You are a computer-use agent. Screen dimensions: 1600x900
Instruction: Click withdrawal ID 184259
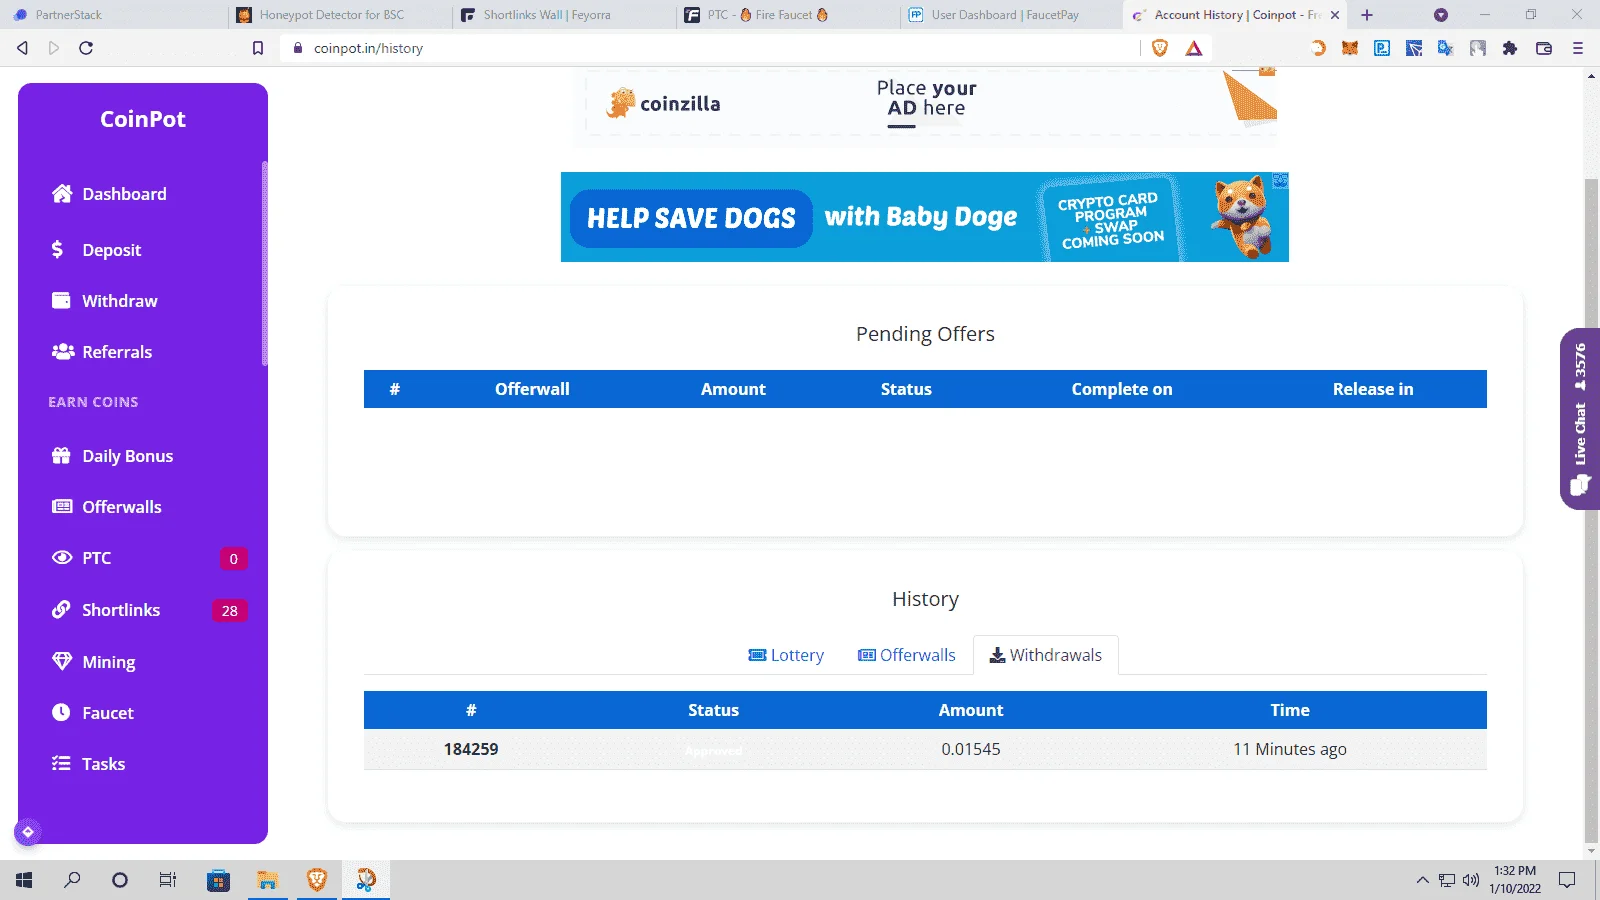(471, 749)
